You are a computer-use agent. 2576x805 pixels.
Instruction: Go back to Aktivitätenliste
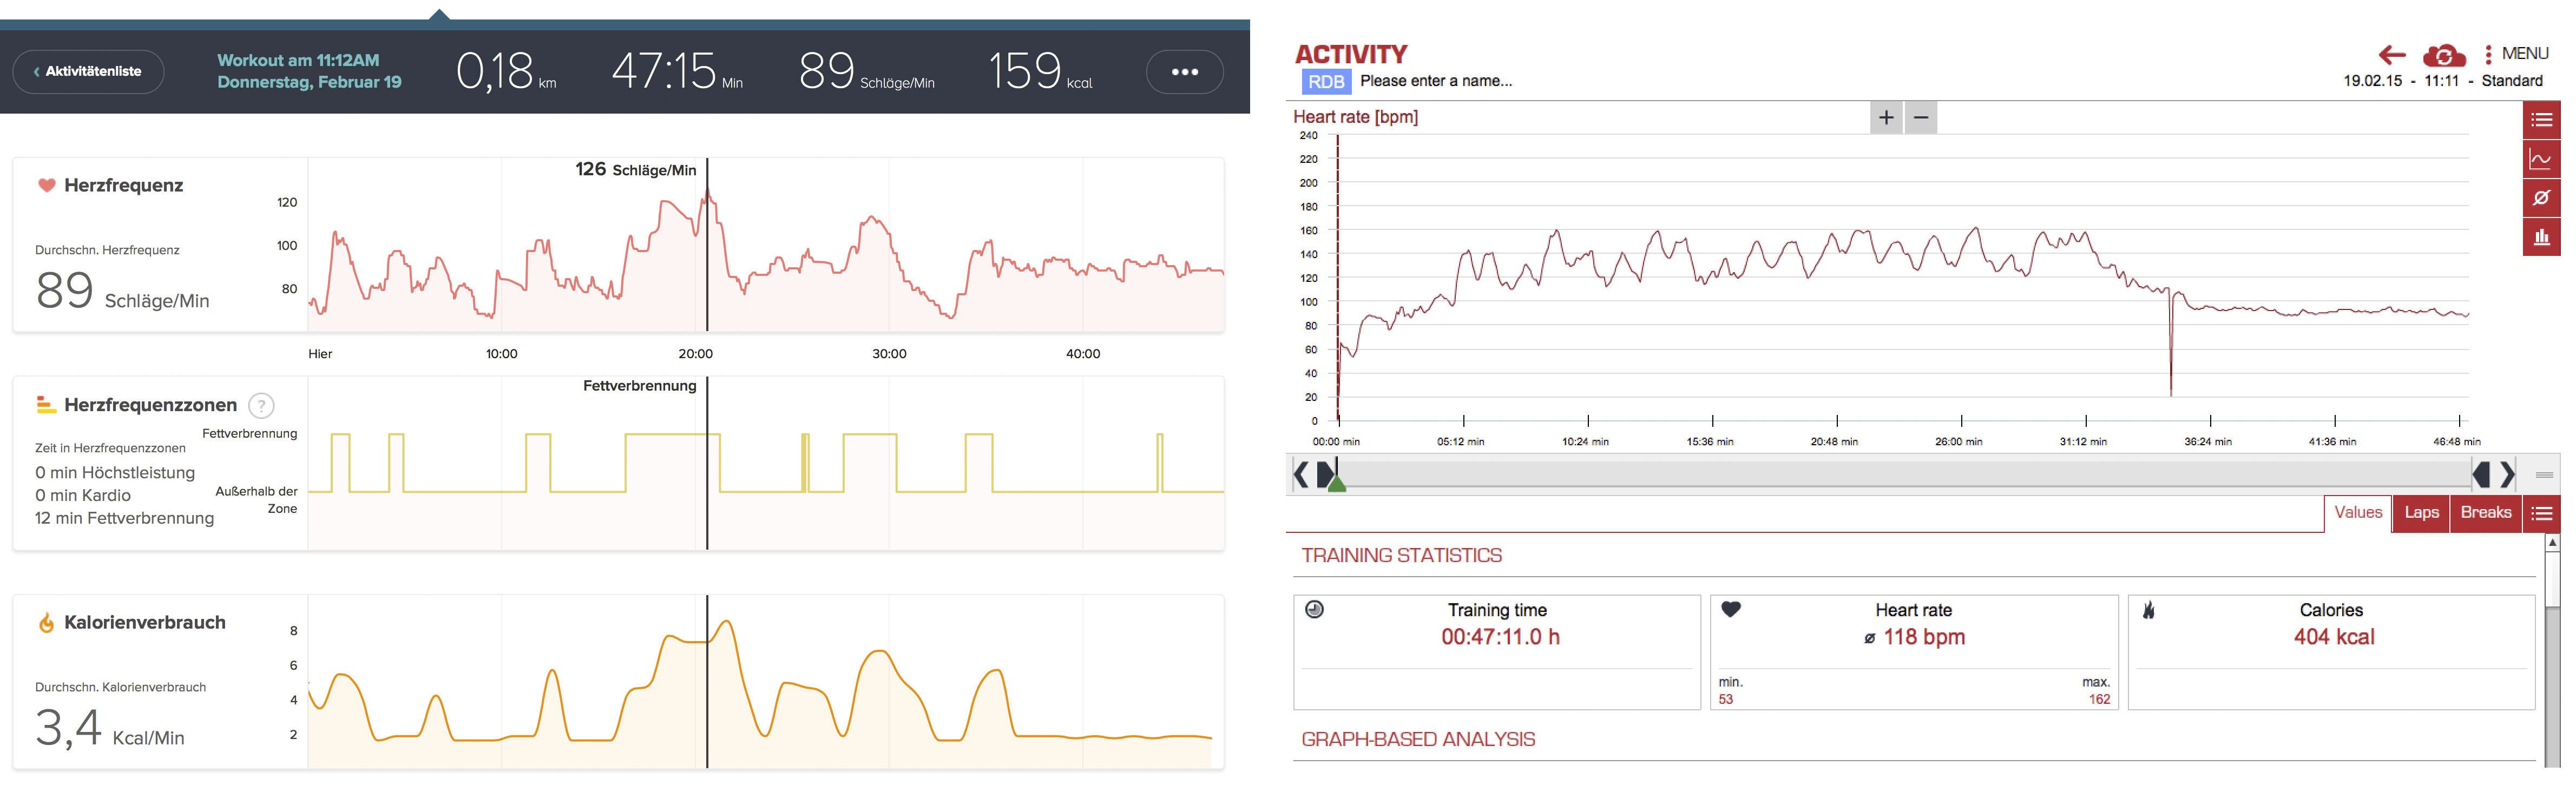[x=88, y=72]
